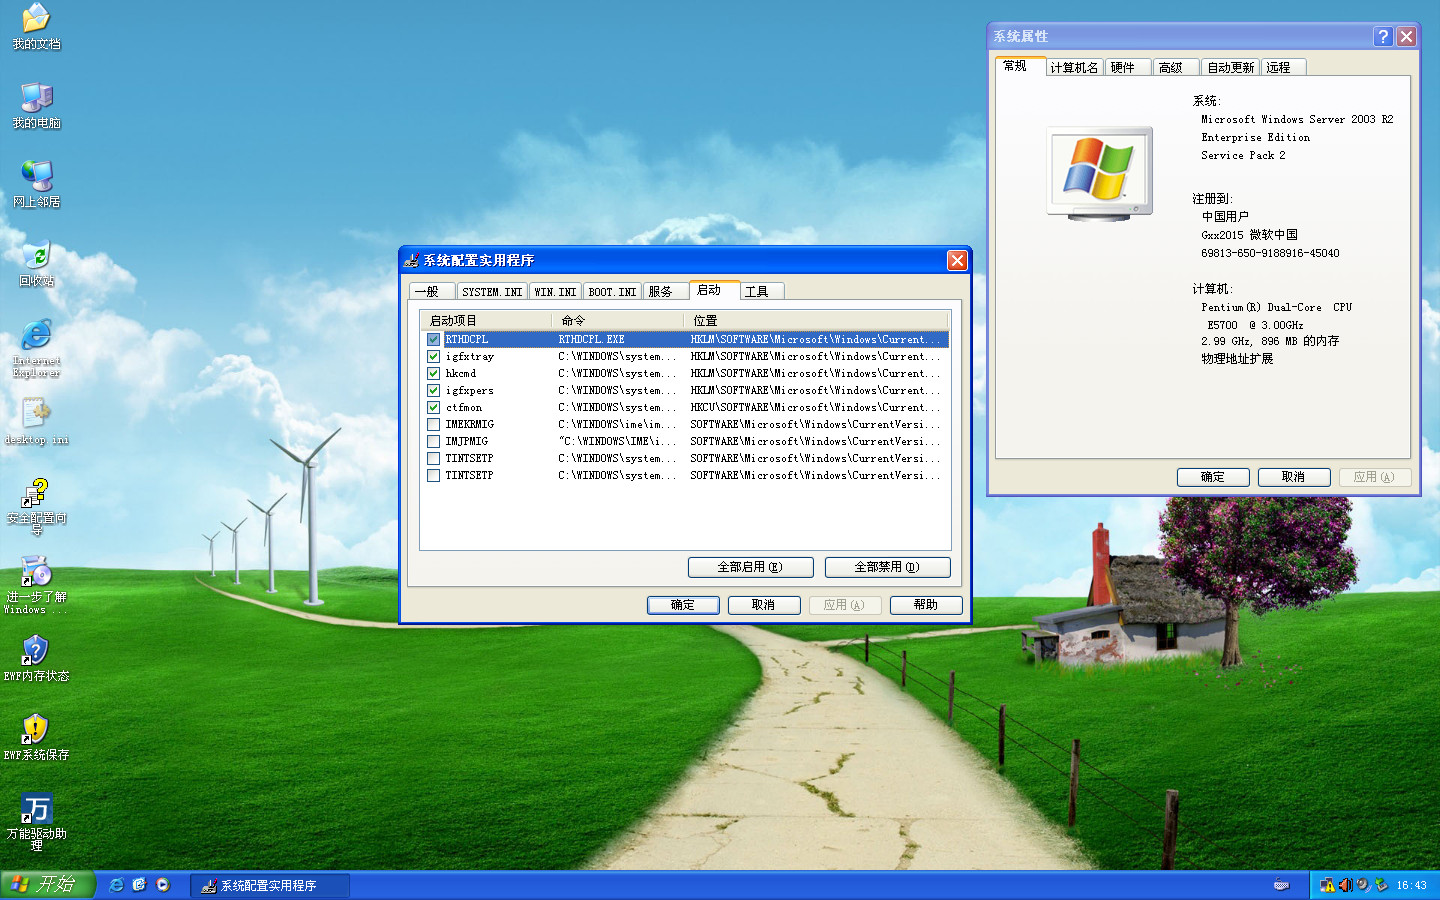Select the IMEKRMIG row name

coord(470,425)
